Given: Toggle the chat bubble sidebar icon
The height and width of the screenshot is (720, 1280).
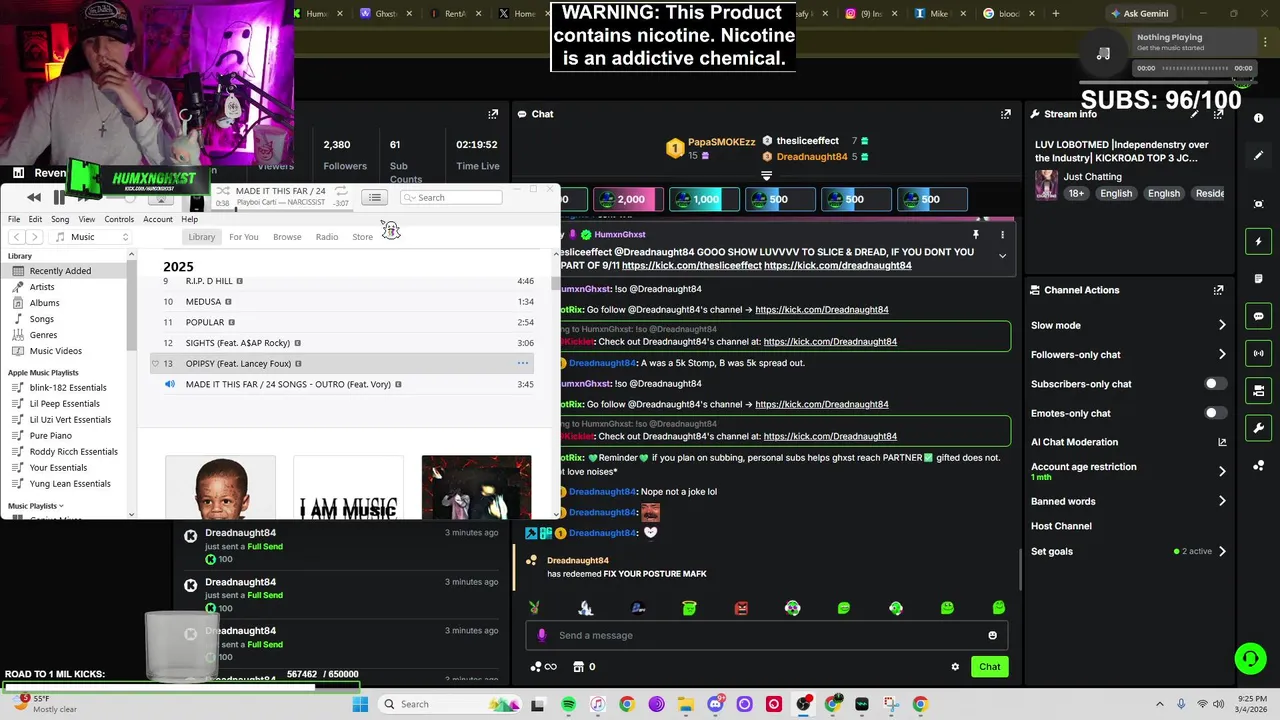Looking at the screenshot, I should [x=1259, y=316].
